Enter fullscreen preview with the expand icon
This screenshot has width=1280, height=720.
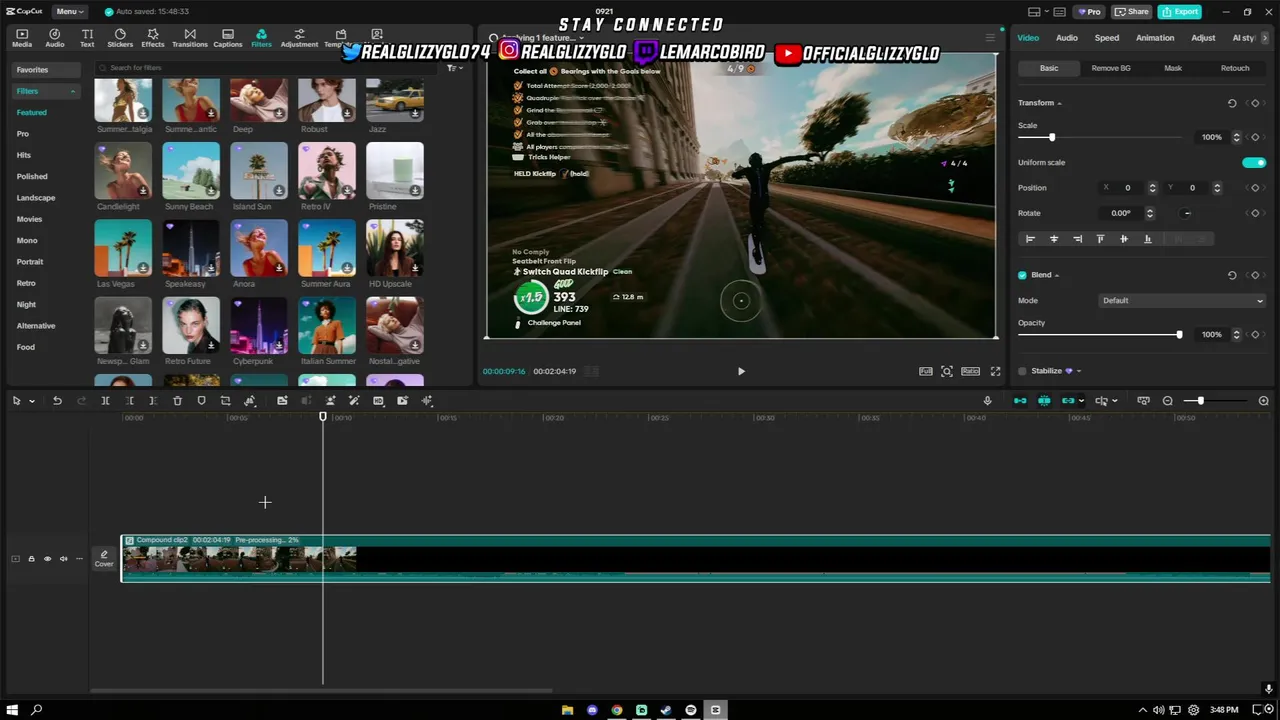995,371
